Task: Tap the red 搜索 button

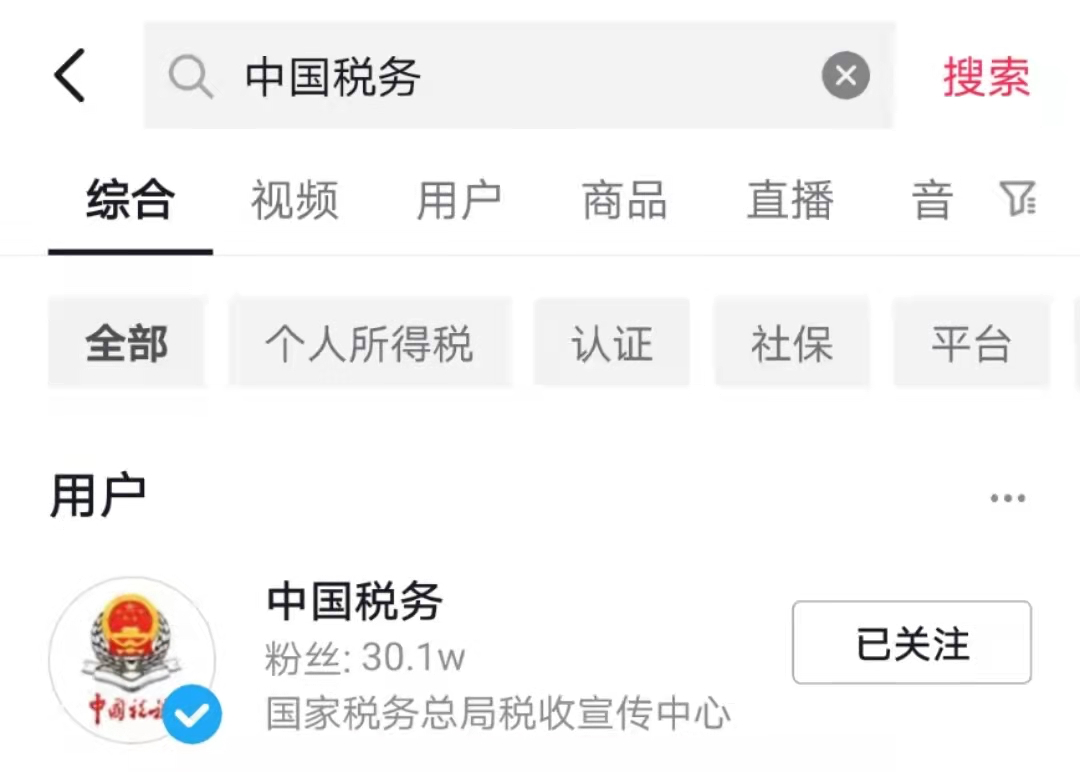Action: point(986,76)
